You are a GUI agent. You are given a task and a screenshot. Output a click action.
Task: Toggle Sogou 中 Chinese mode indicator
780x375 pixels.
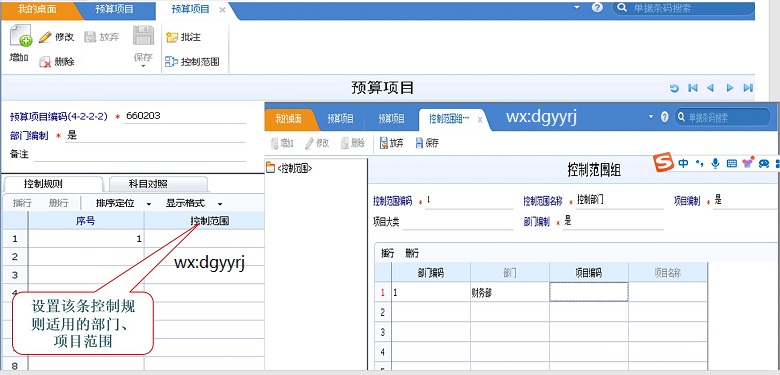coord(683,163)
